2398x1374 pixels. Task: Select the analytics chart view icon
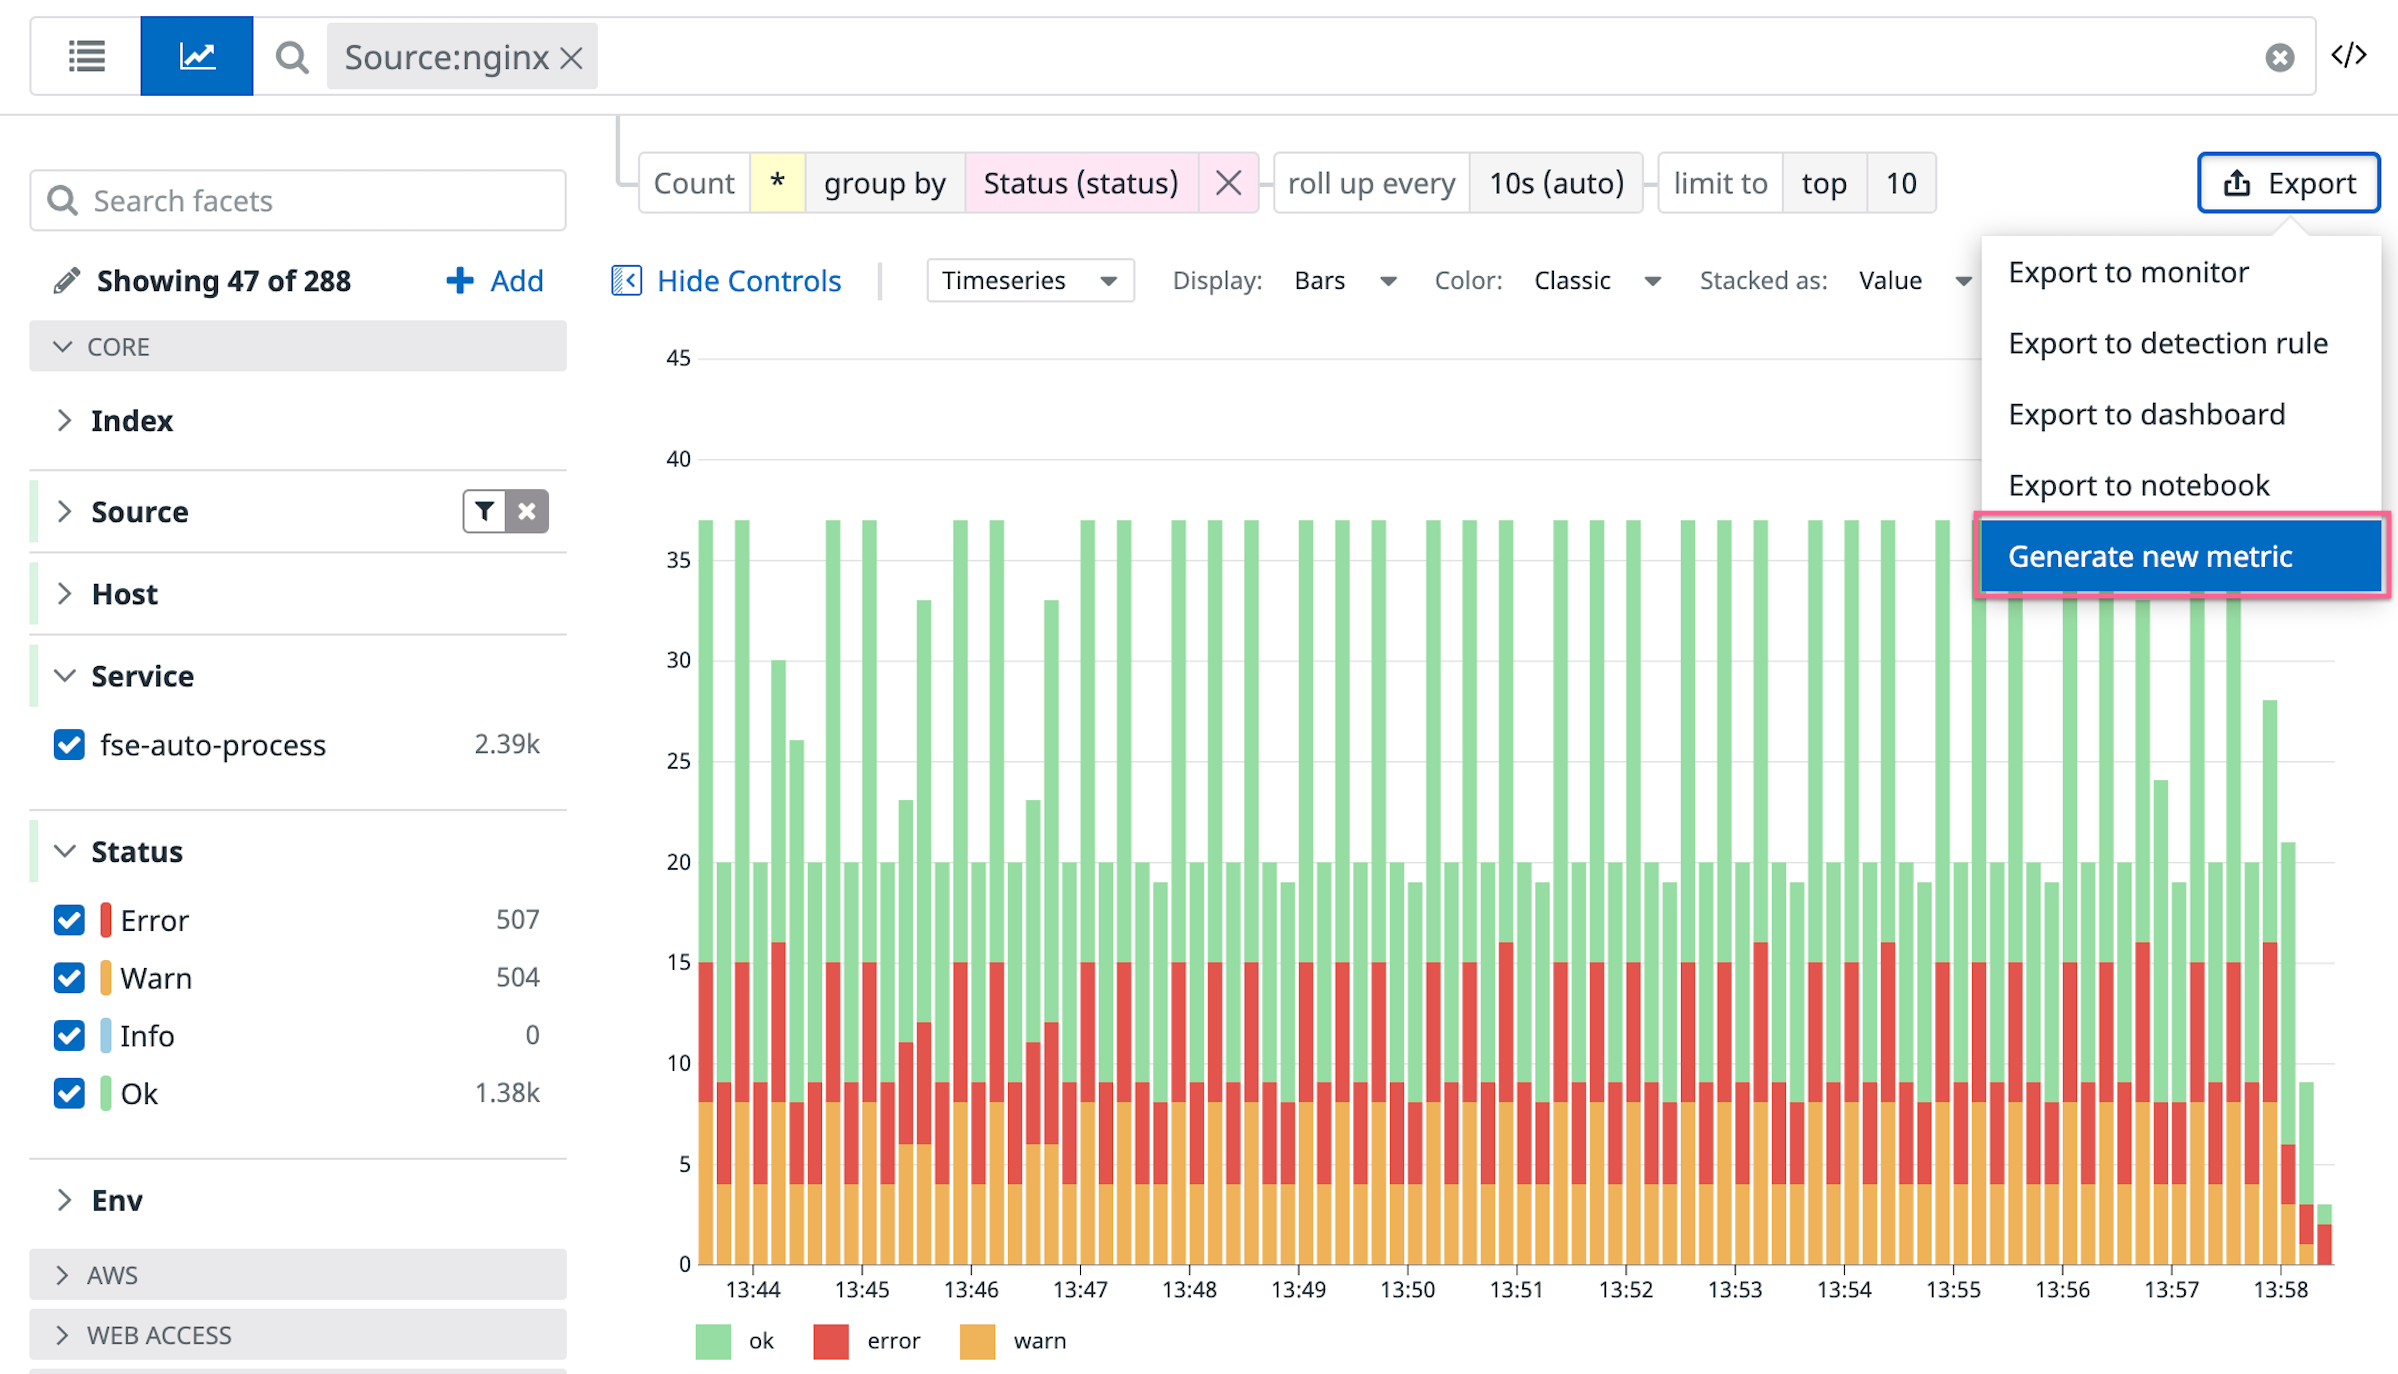click(x=196, y=56)
